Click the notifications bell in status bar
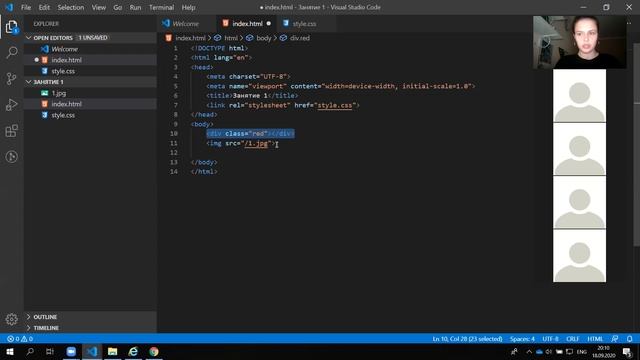This screenshot has width=640, height=360. pos(629,339)
